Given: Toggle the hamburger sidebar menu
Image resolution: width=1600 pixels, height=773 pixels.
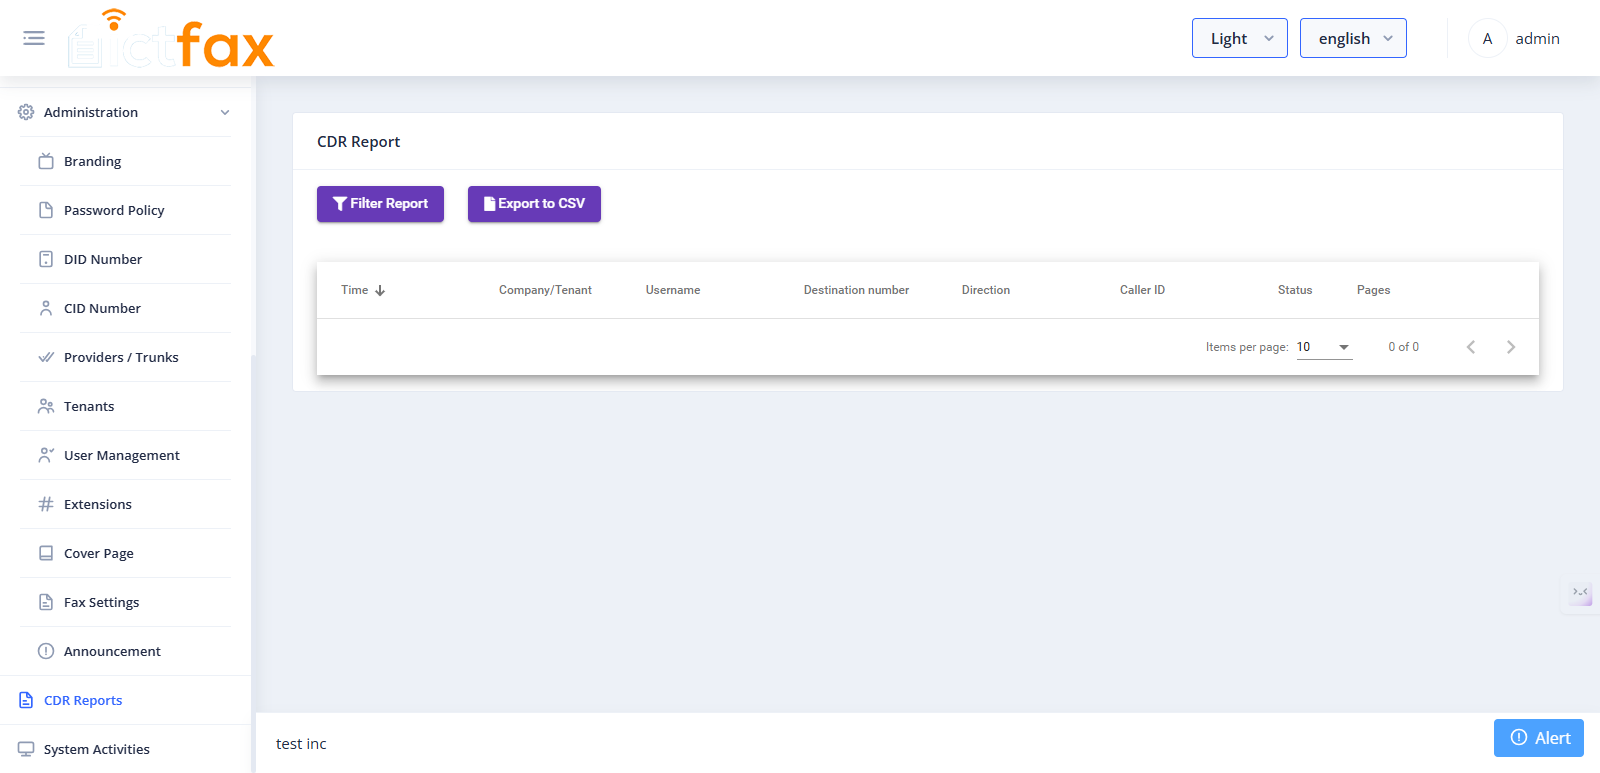Looking at the screenshot, I should click(34, 38).
